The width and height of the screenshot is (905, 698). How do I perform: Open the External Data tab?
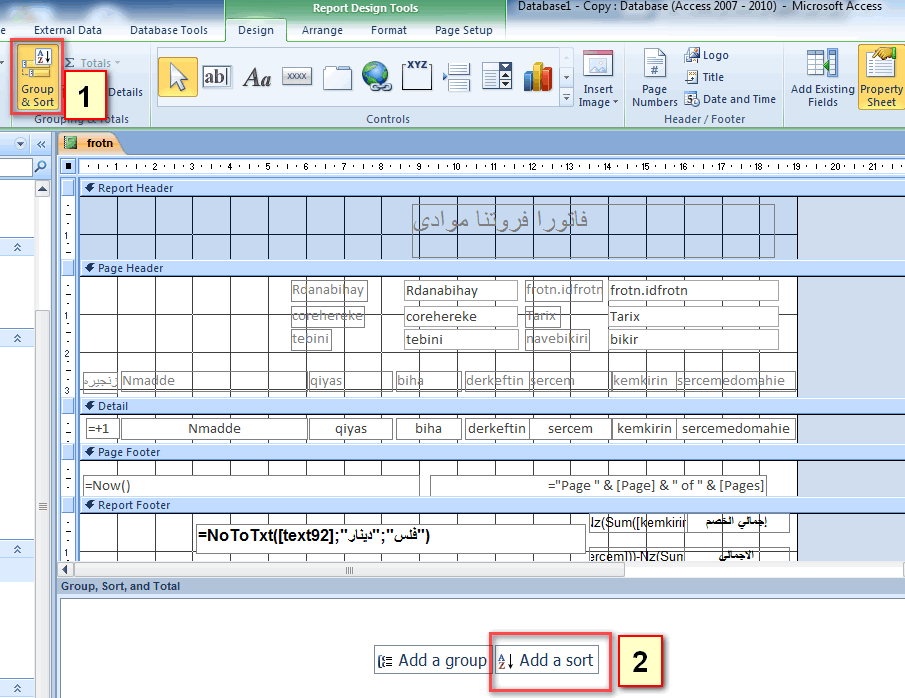click(x=68, y=30)
